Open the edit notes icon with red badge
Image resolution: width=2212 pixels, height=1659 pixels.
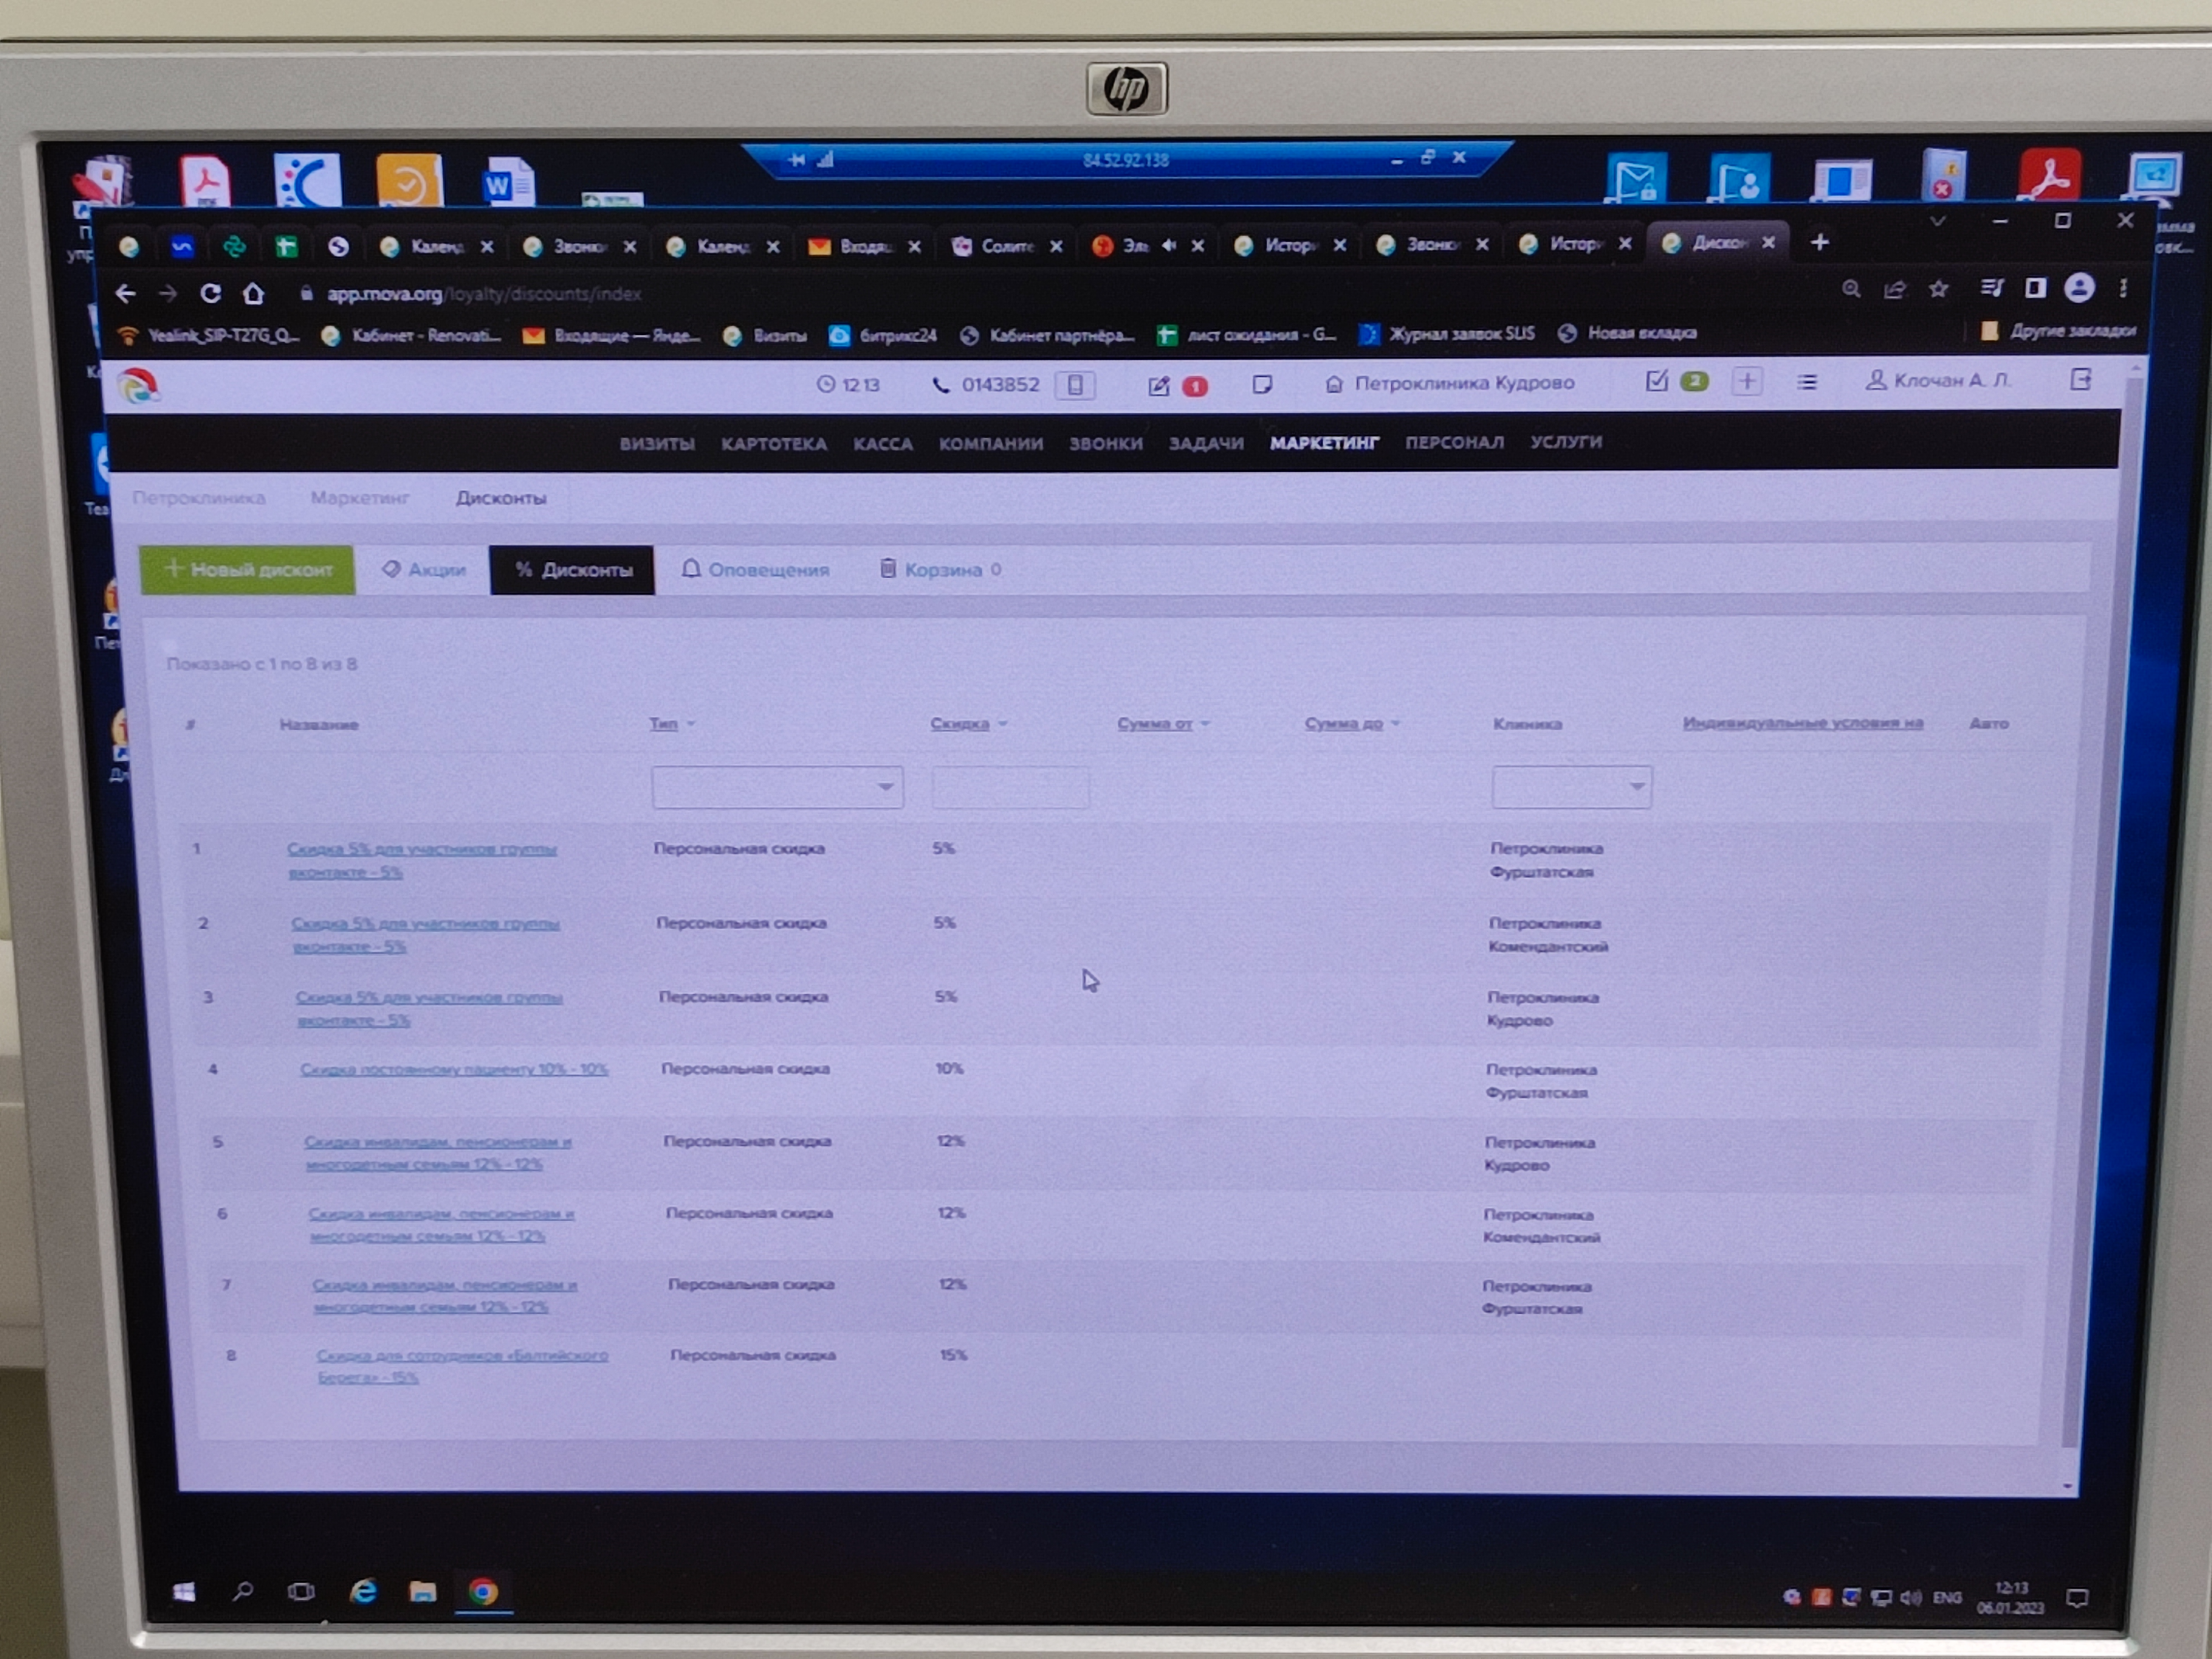[1159, 386]
